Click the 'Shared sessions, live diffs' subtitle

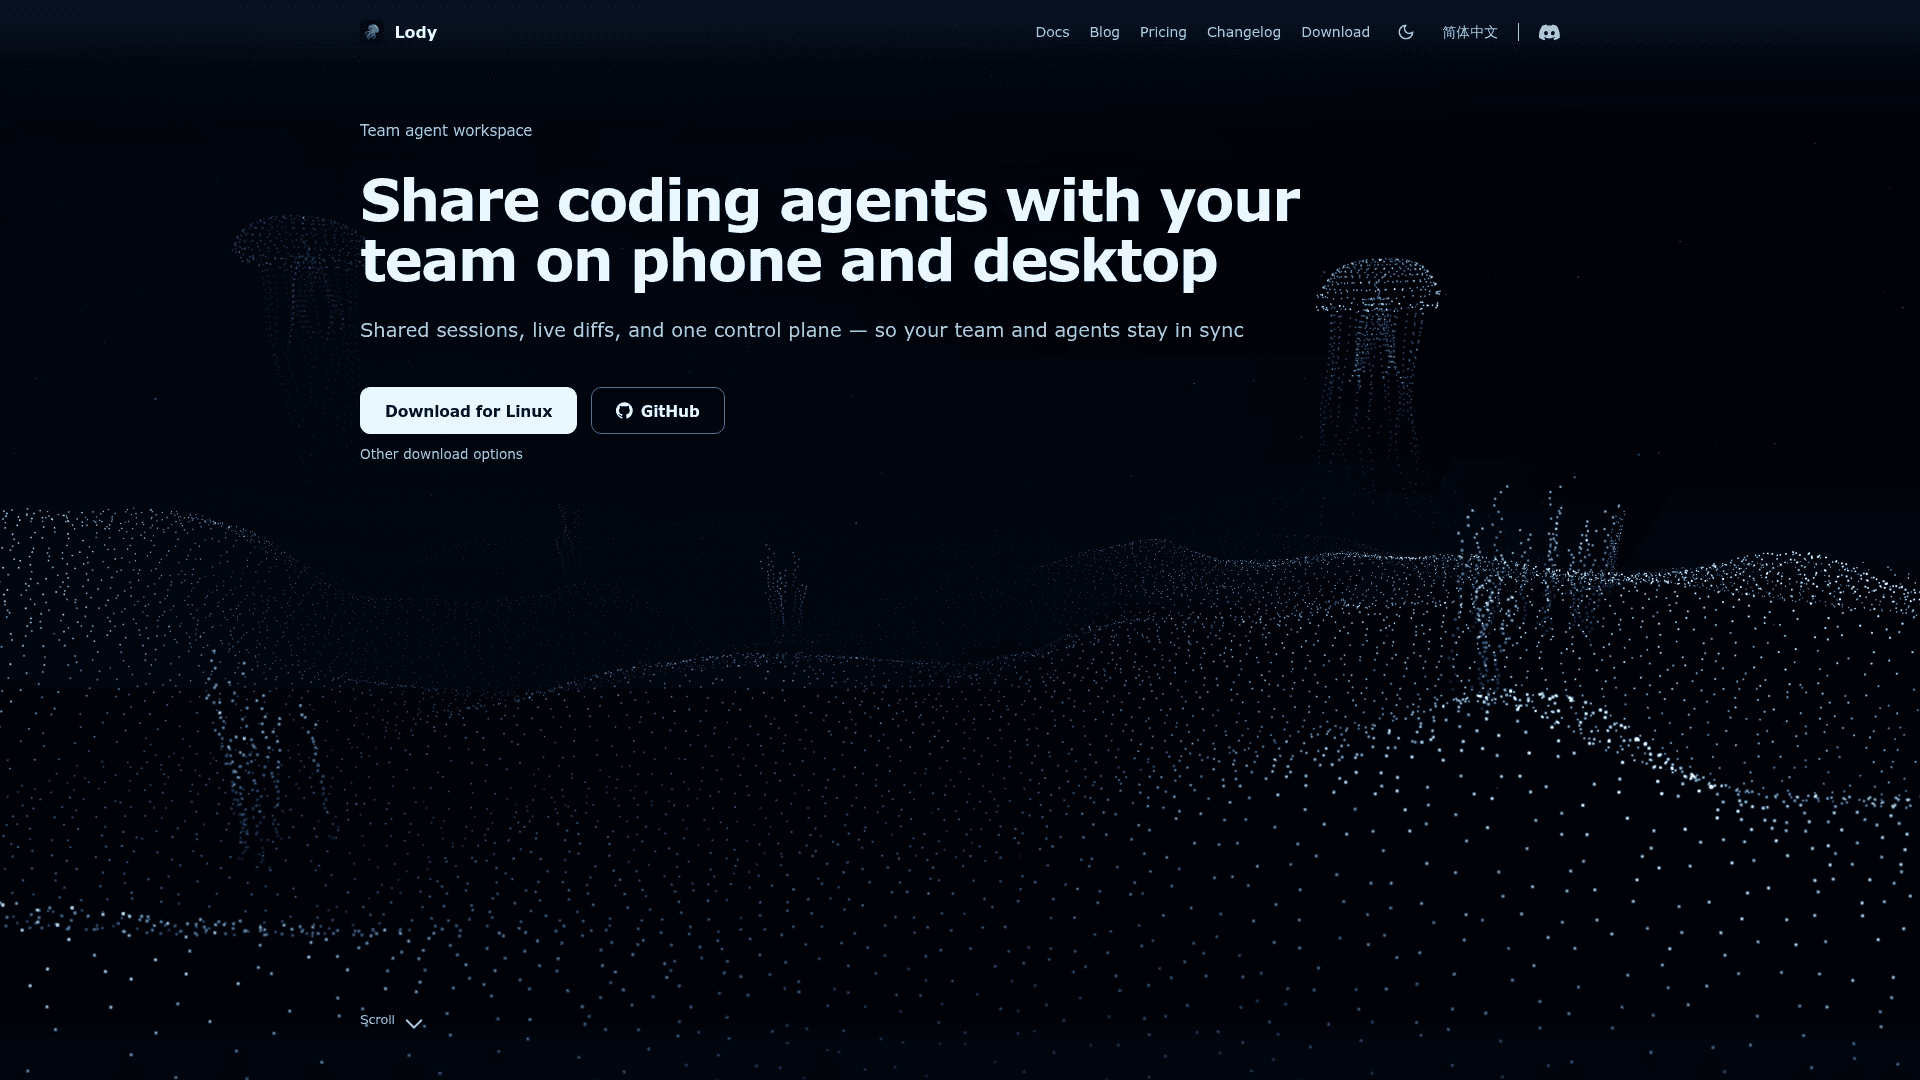click(x=802, y=330)
